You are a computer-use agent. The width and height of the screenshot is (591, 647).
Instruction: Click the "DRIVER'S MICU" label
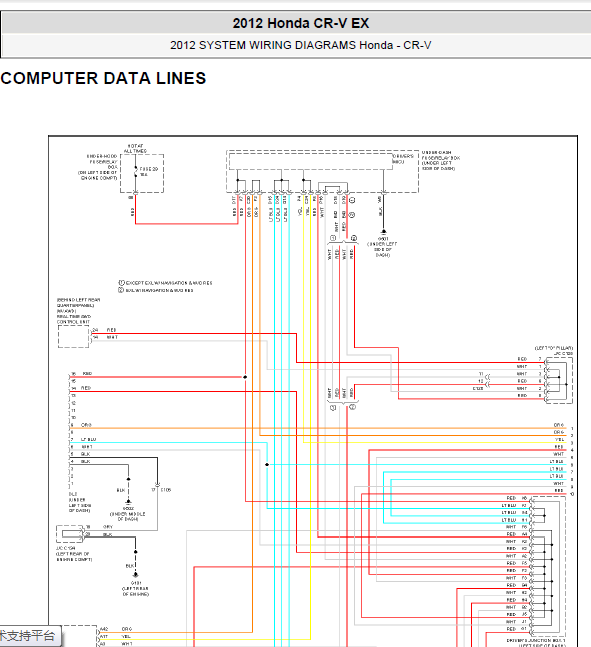coord(402,159)
